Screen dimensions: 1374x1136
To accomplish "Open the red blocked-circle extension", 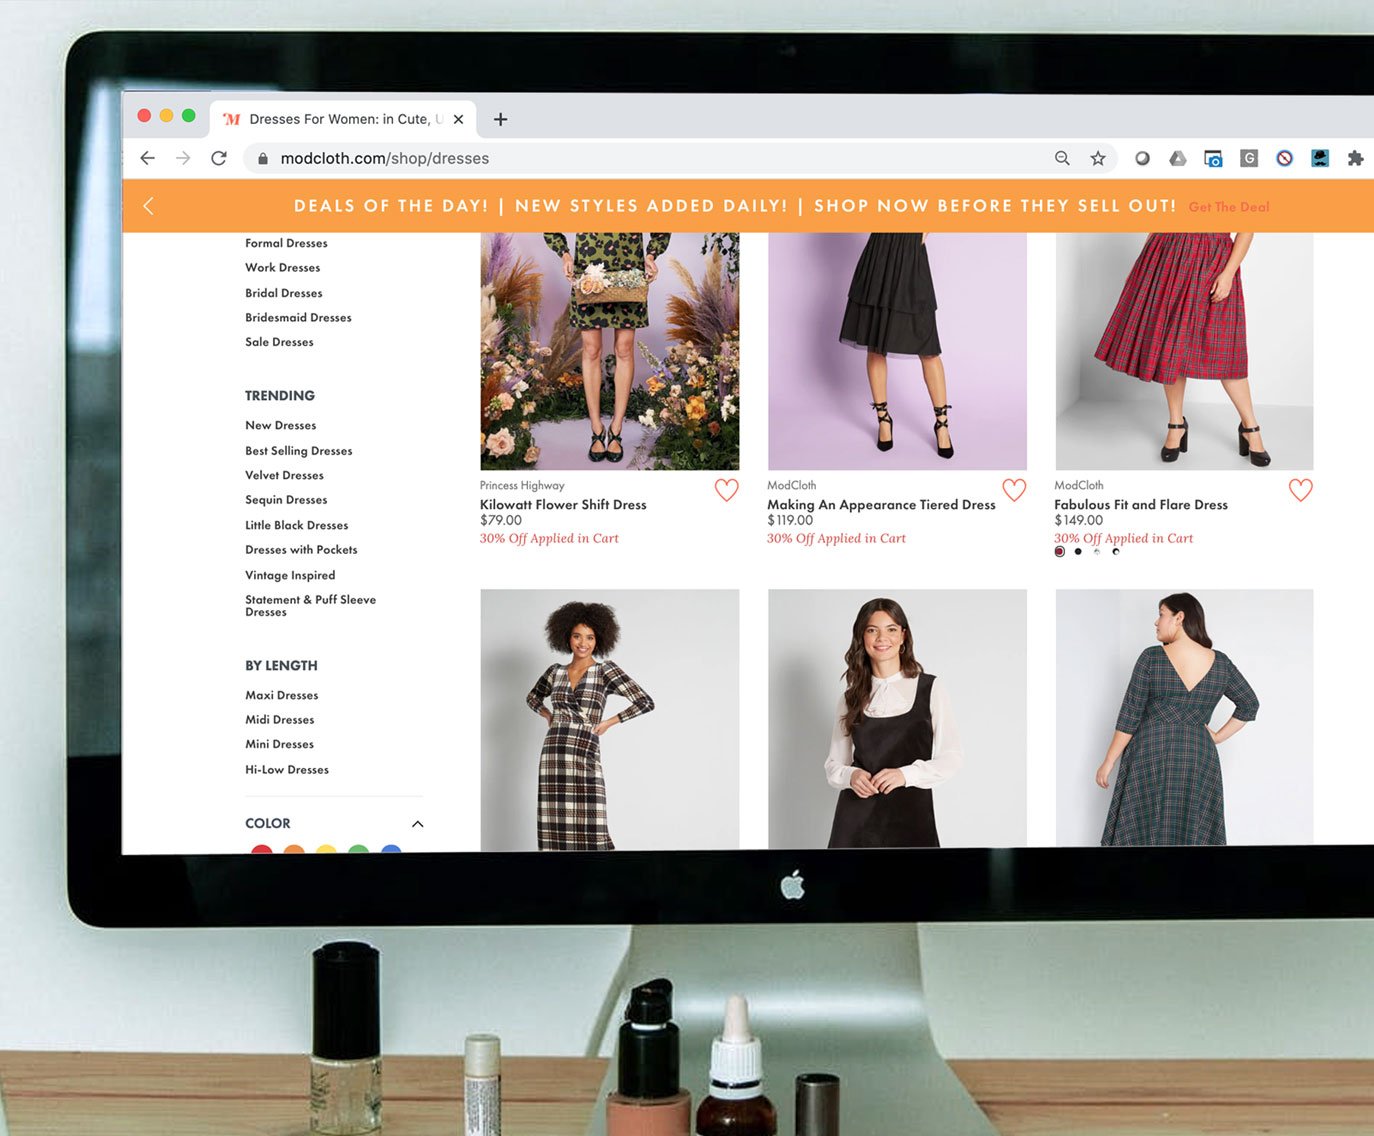I will (x=1285, y=158).
